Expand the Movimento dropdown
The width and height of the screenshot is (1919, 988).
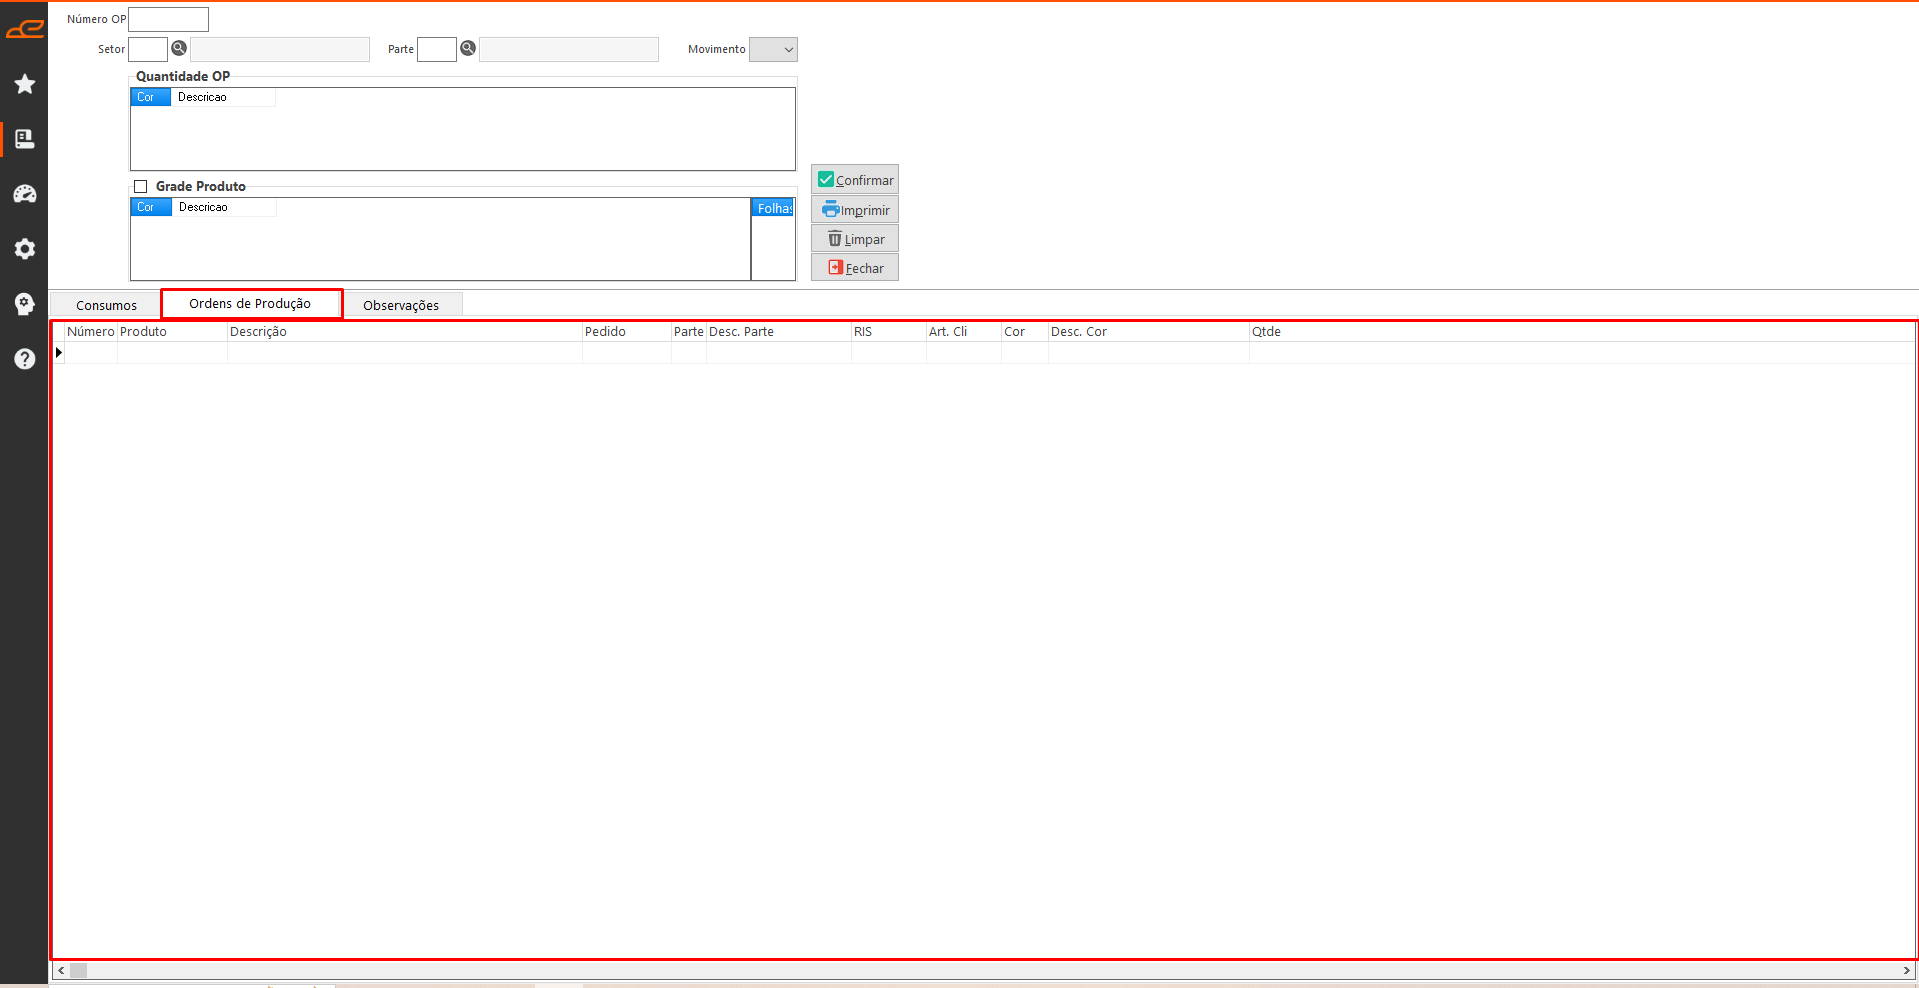pos(773,49)
